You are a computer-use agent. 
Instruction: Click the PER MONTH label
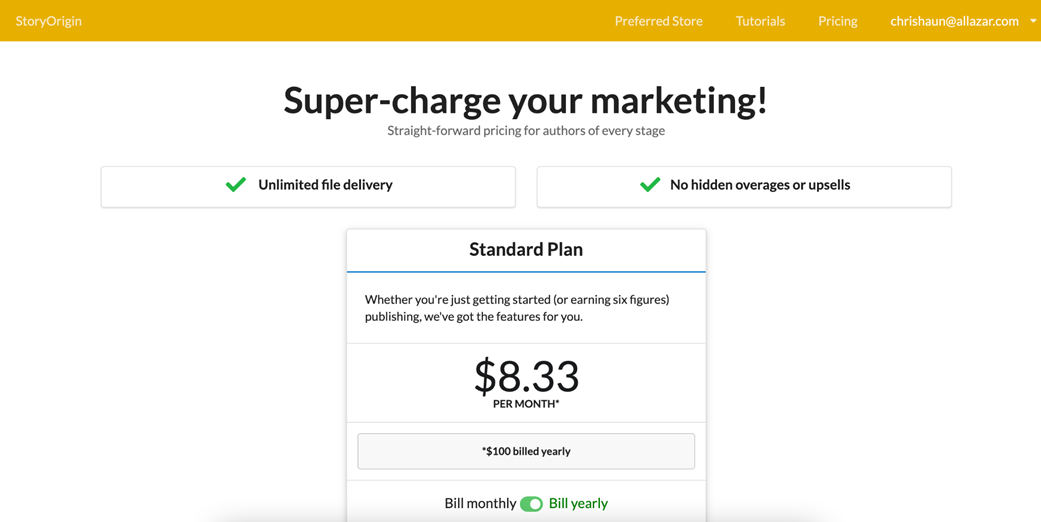tap(526, 404)
